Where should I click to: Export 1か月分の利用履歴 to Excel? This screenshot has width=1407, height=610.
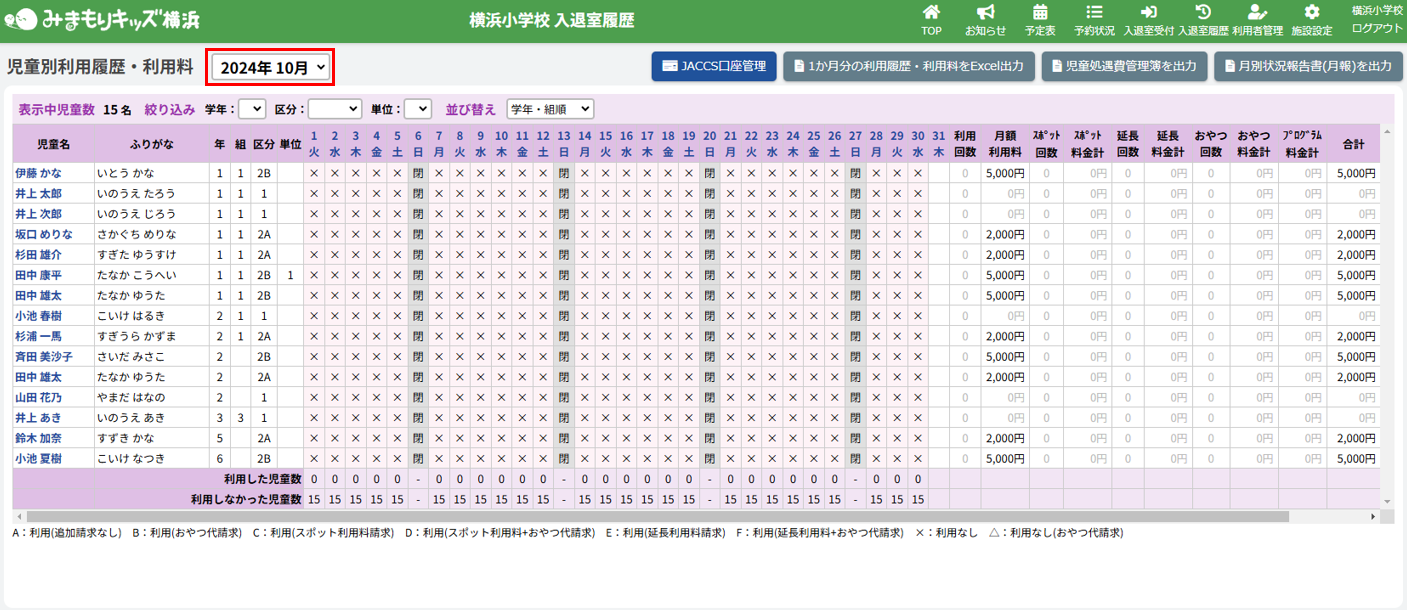point(908,66)
